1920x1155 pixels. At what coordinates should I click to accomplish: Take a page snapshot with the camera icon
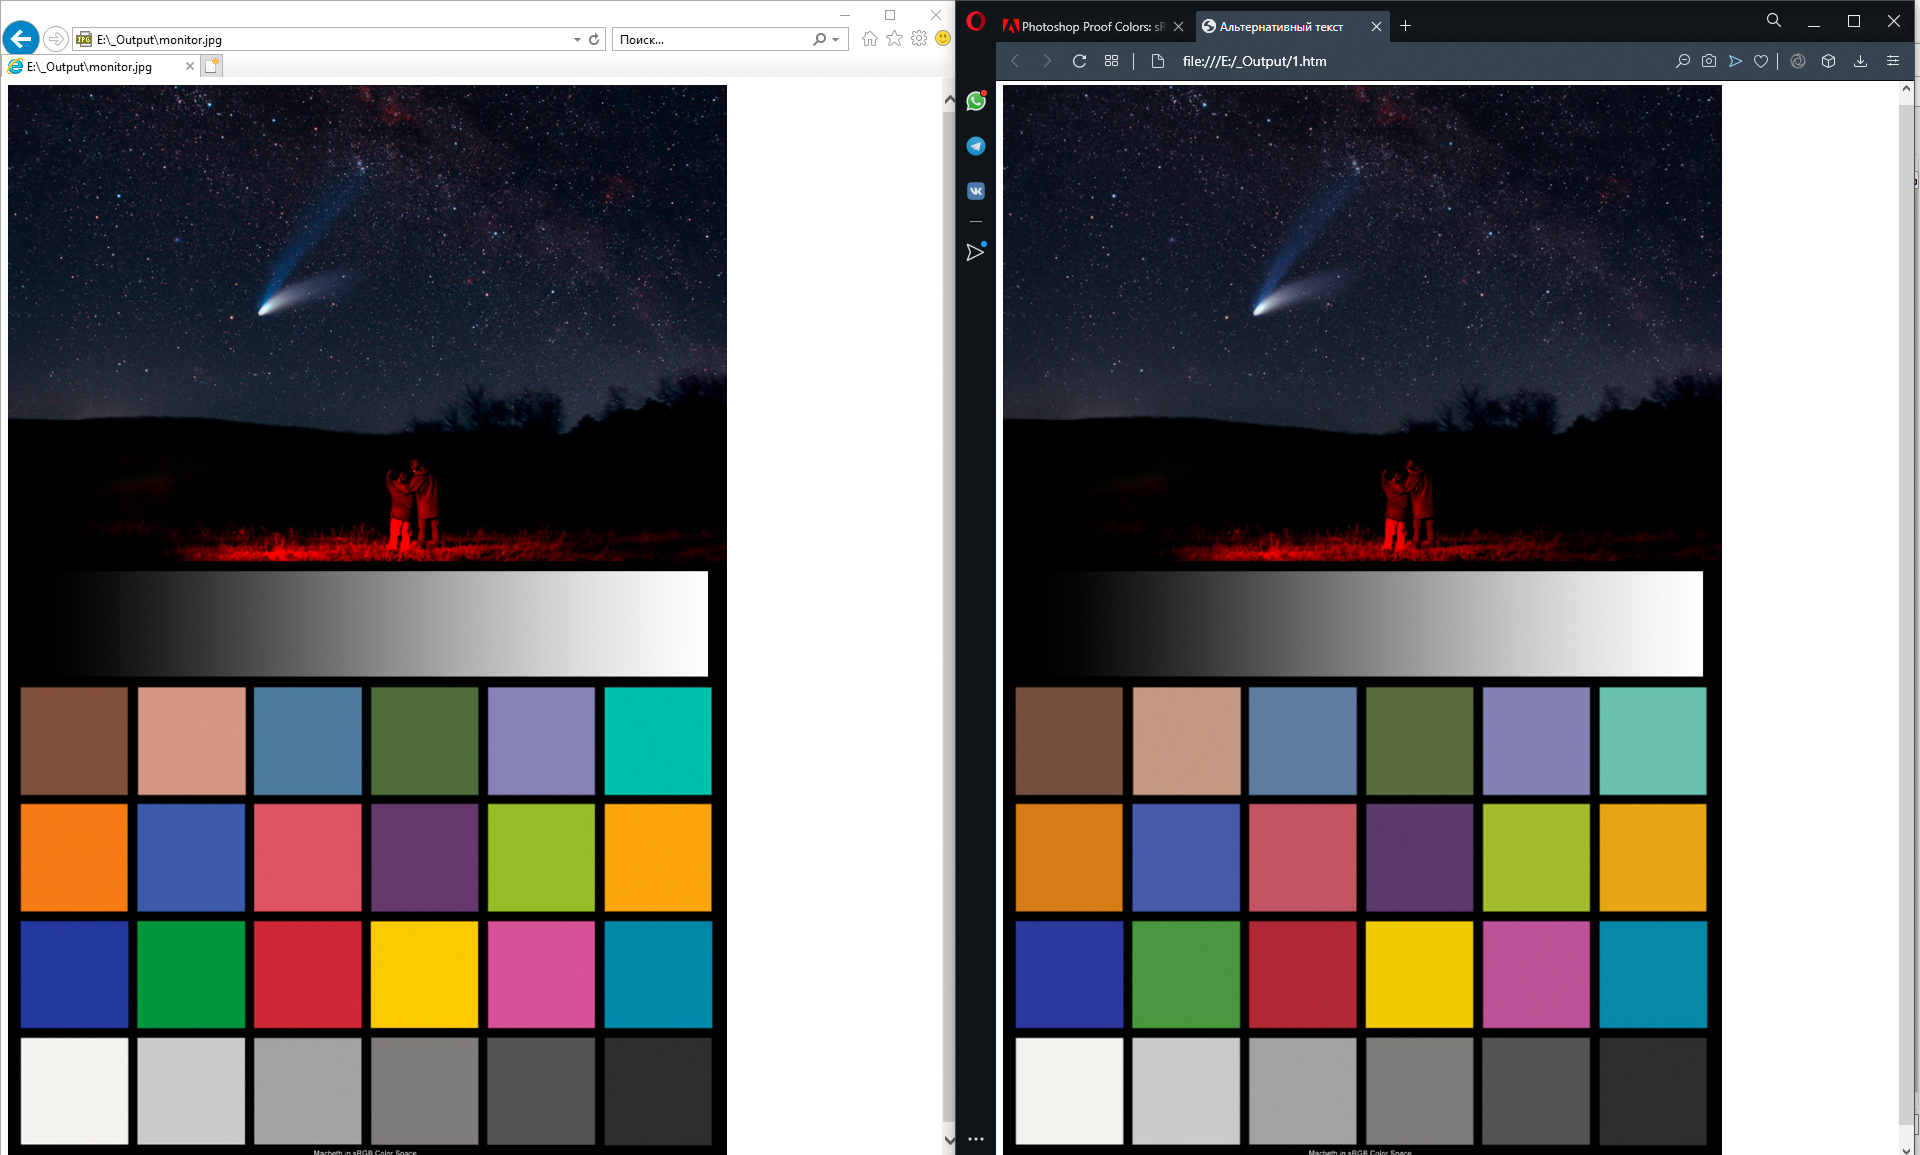(1709, 61)
